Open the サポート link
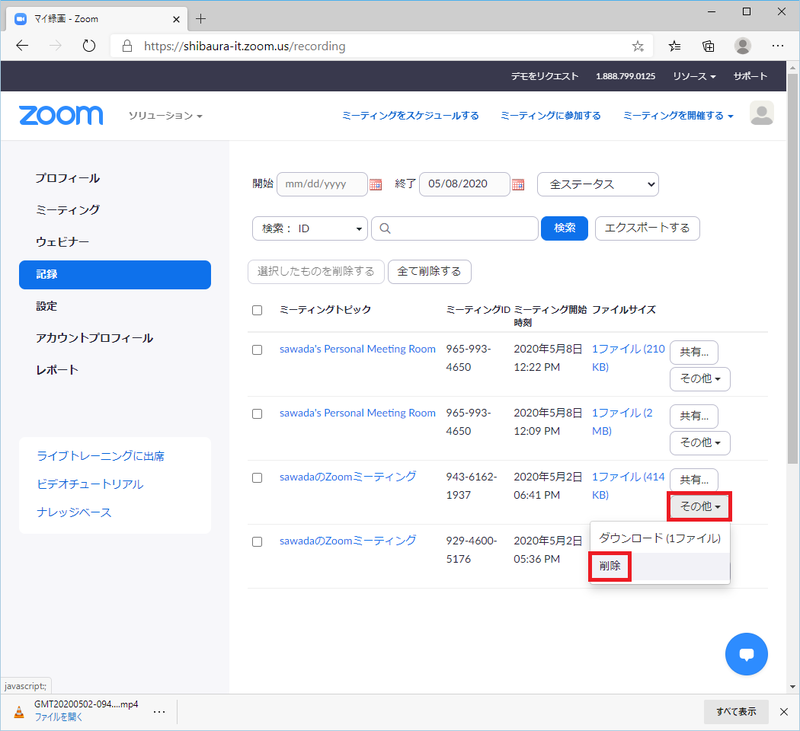800x731 pixels. click(x=750, y=76)
